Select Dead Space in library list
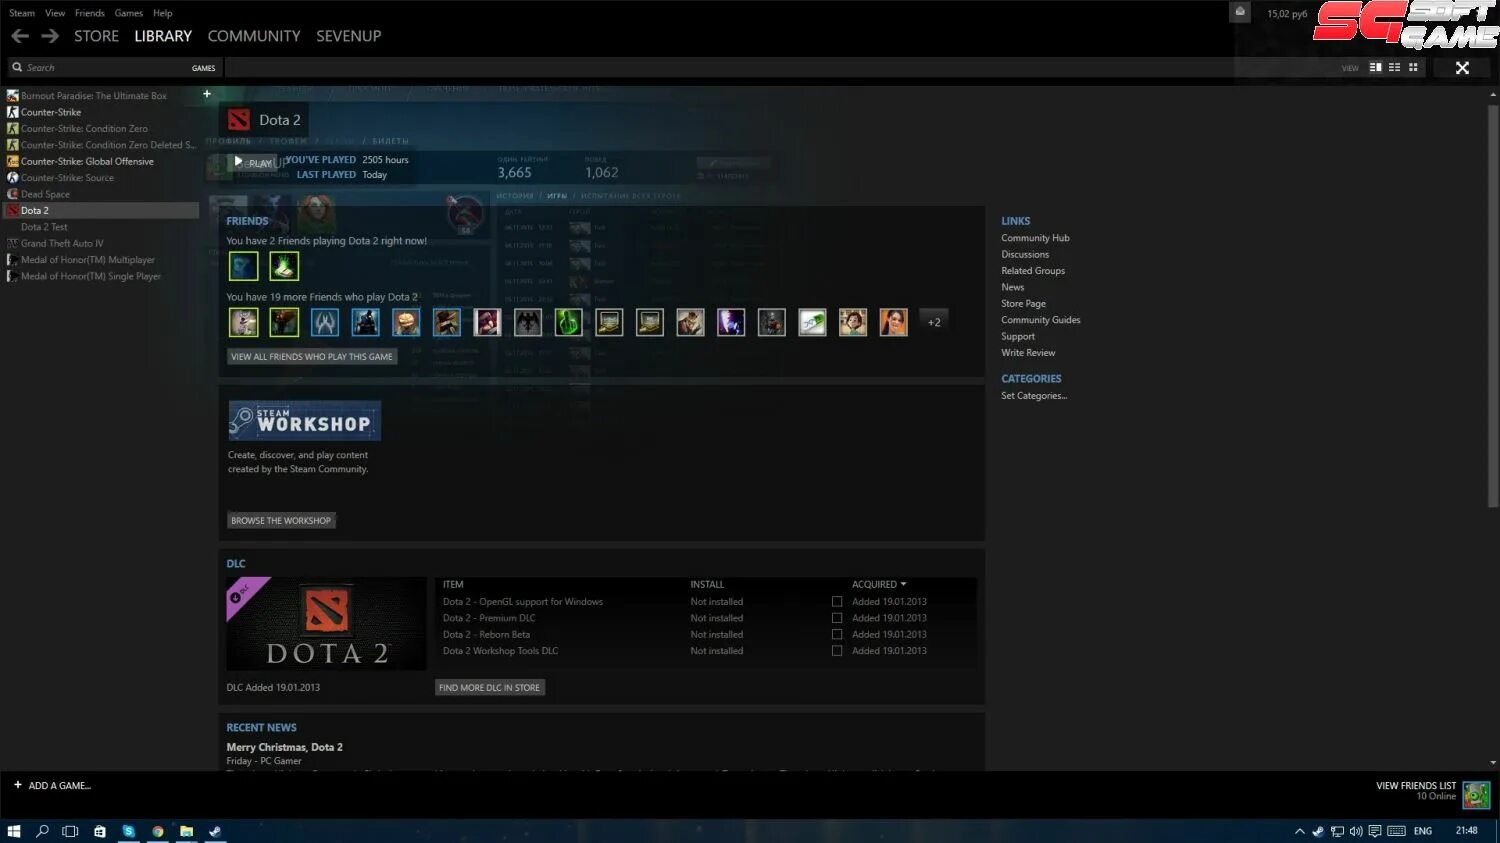This screenshot has width=1500, height=843. 45,194
